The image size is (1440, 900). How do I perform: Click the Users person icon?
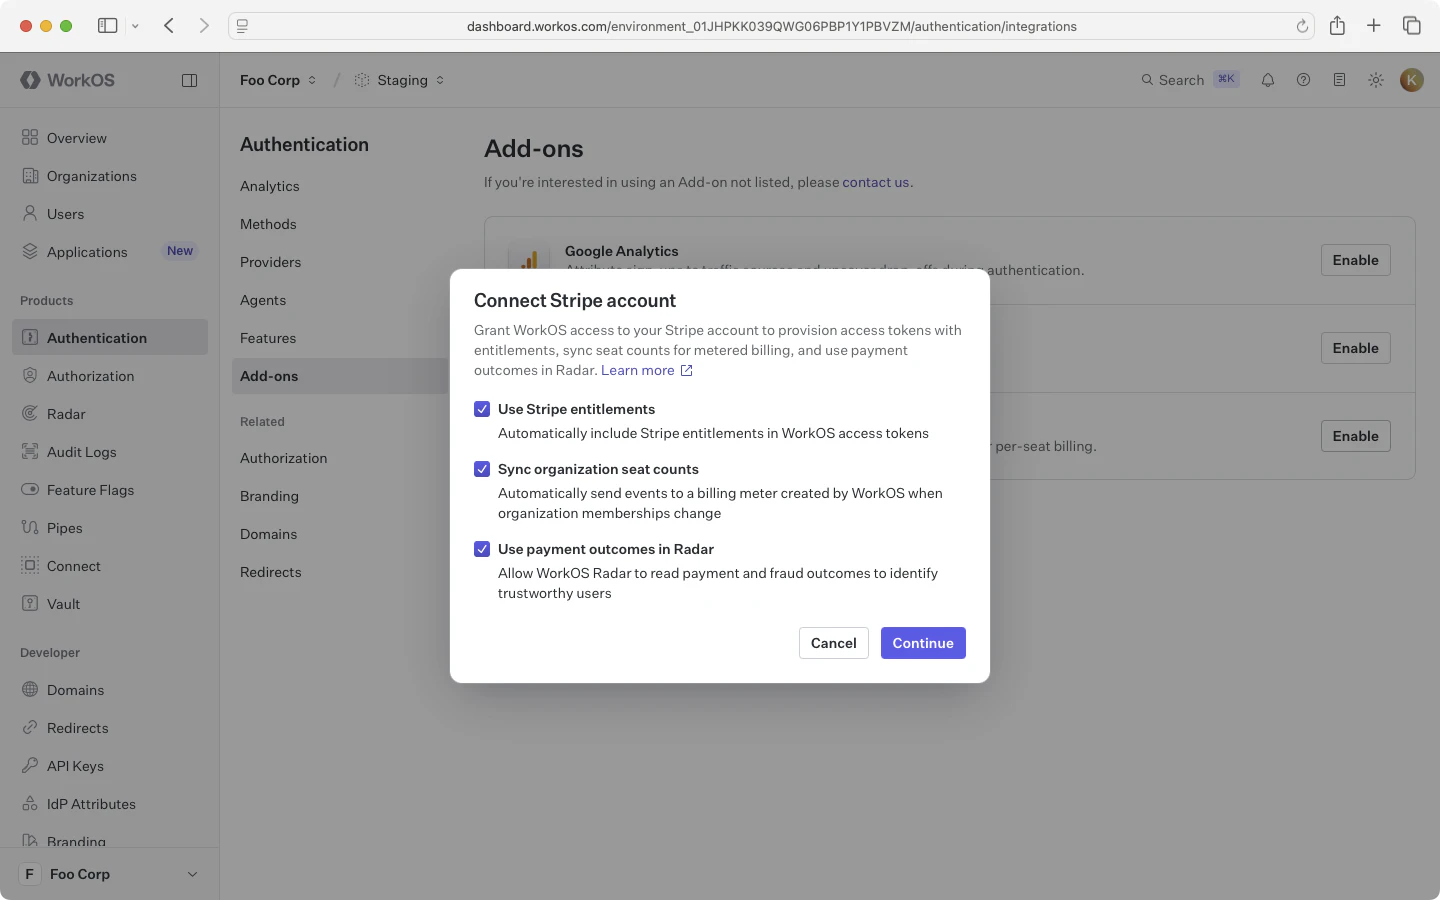pos(30,214)
